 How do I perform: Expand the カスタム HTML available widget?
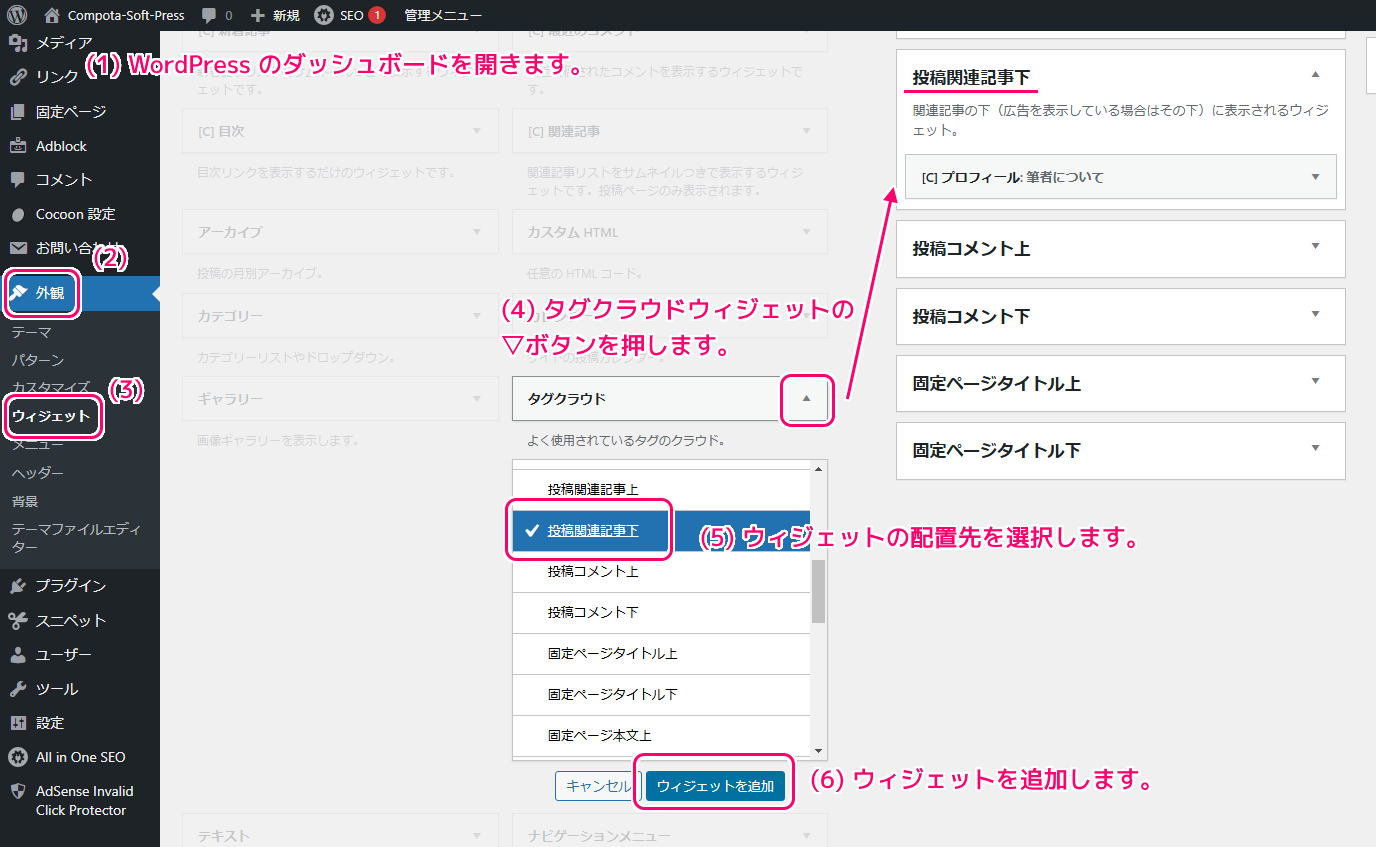pos(806,231)
